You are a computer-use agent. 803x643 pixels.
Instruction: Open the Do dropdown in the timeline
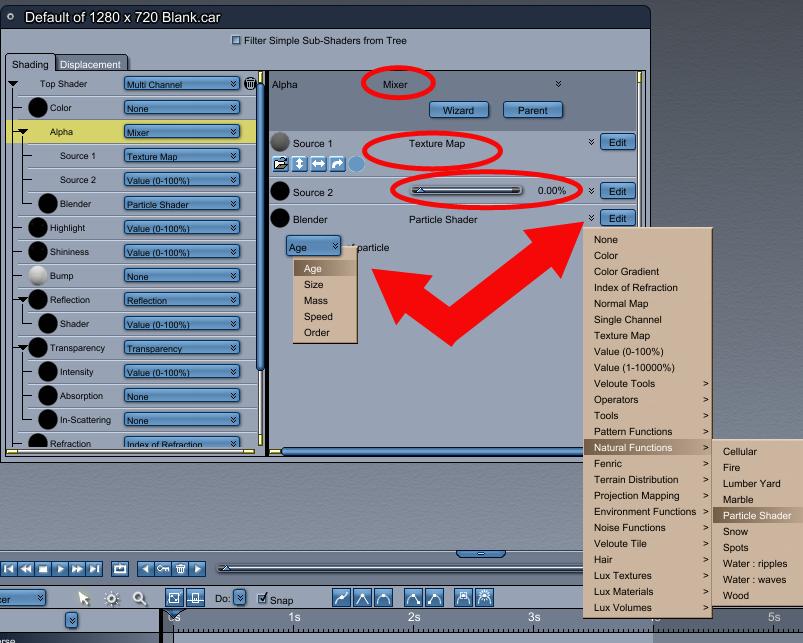tap(240, 597)
